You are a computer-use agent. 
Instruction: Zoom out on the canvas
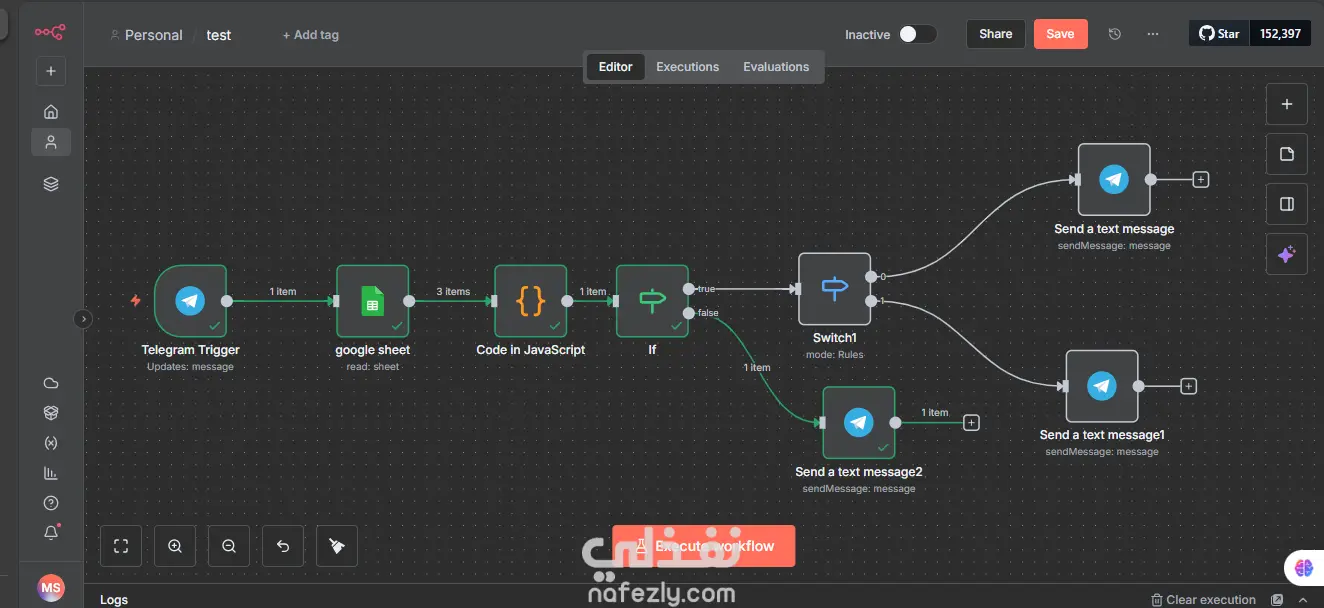tap(229, 546)
